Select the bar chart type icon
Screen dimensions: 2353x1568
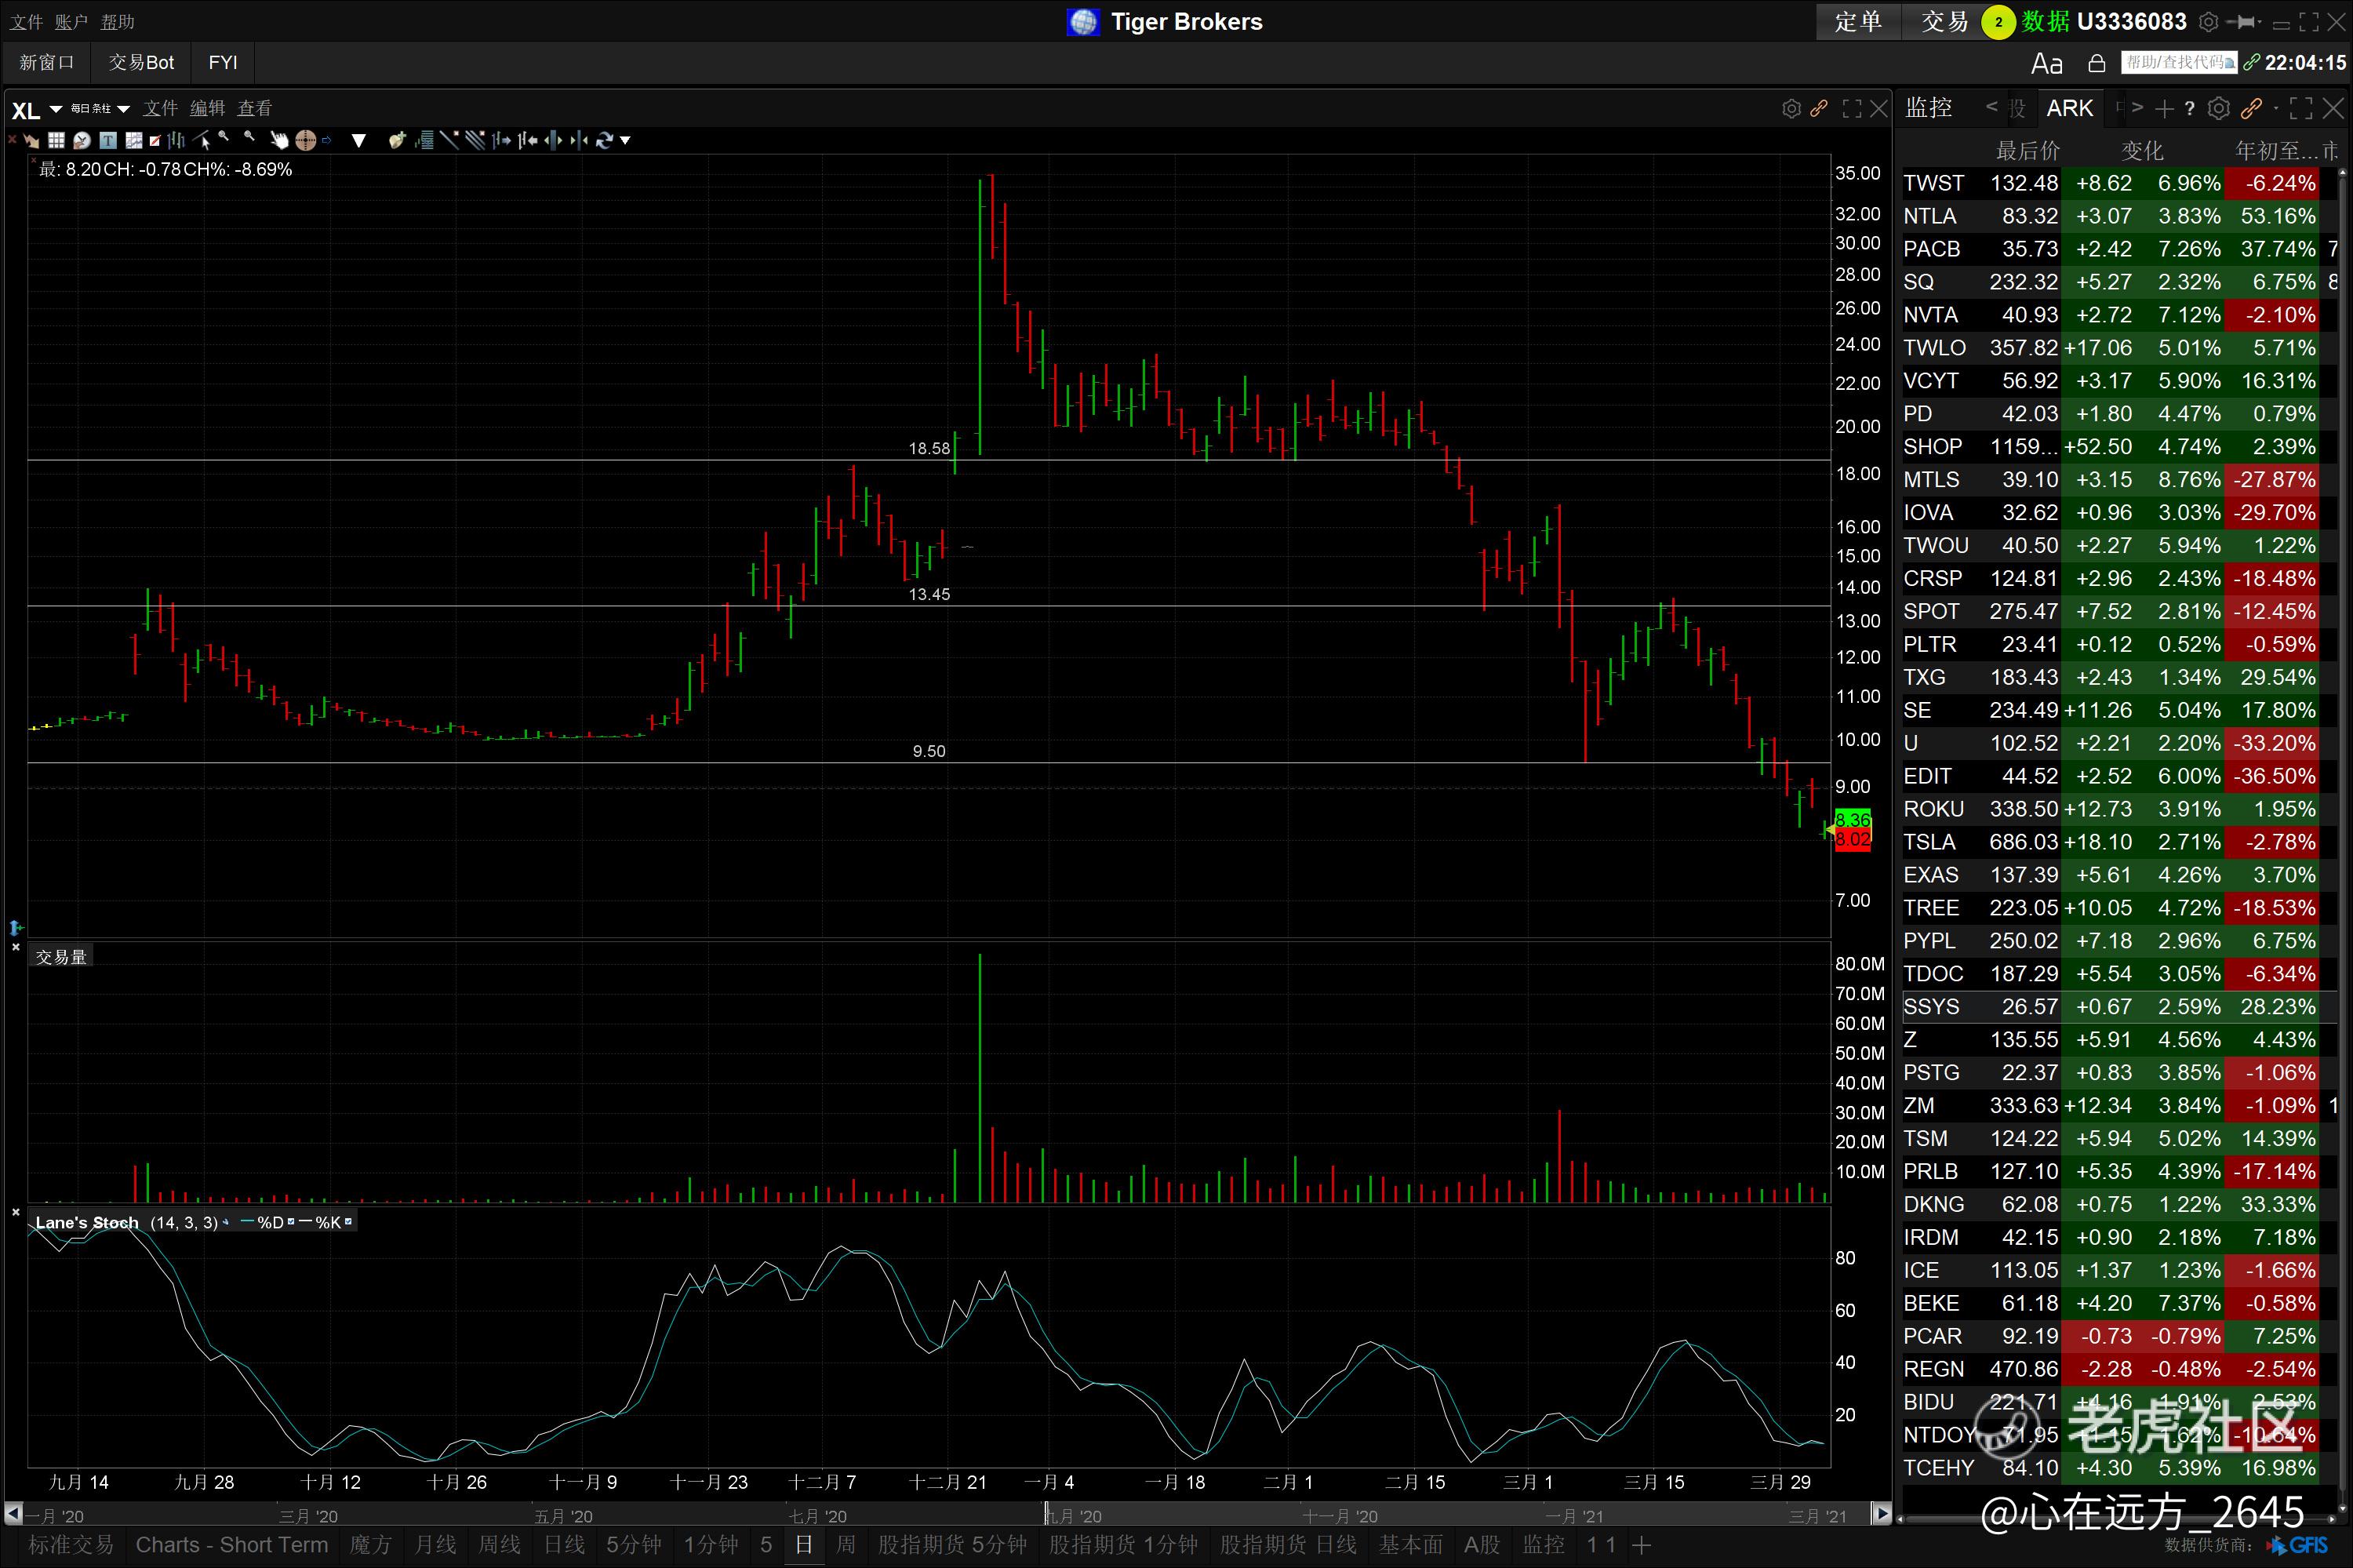pyautogui.click(x=176, y=141)
